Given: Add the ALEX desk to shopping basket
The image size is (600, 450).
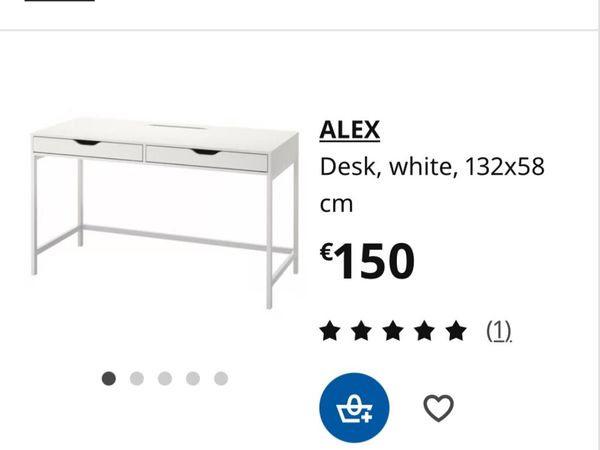Looking at the screenshot, I should [x=354, y=408].
